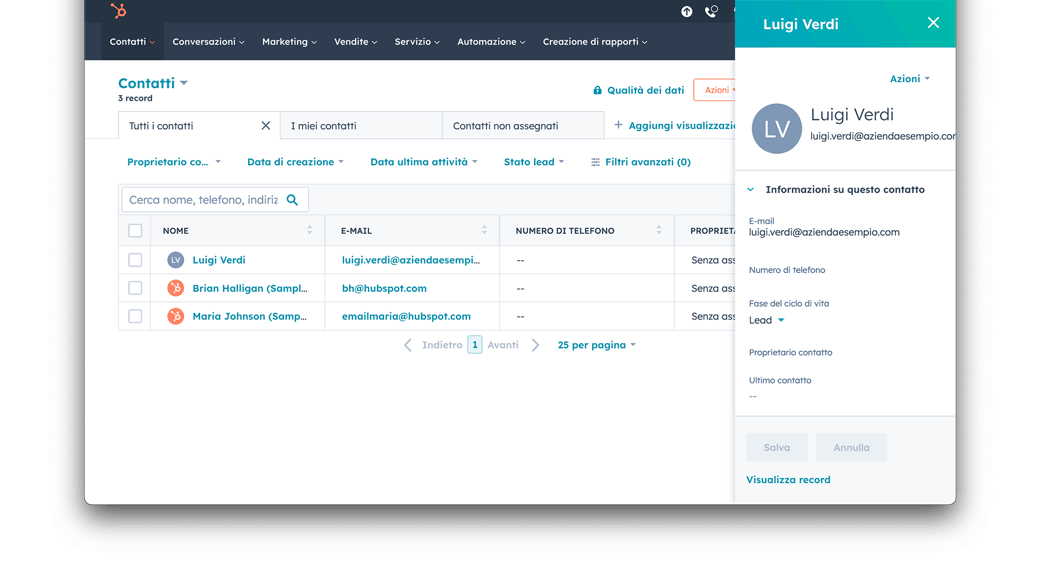1040x586 pixels.
Task: Open the Marketing menu
Action: tap(289, 42)
